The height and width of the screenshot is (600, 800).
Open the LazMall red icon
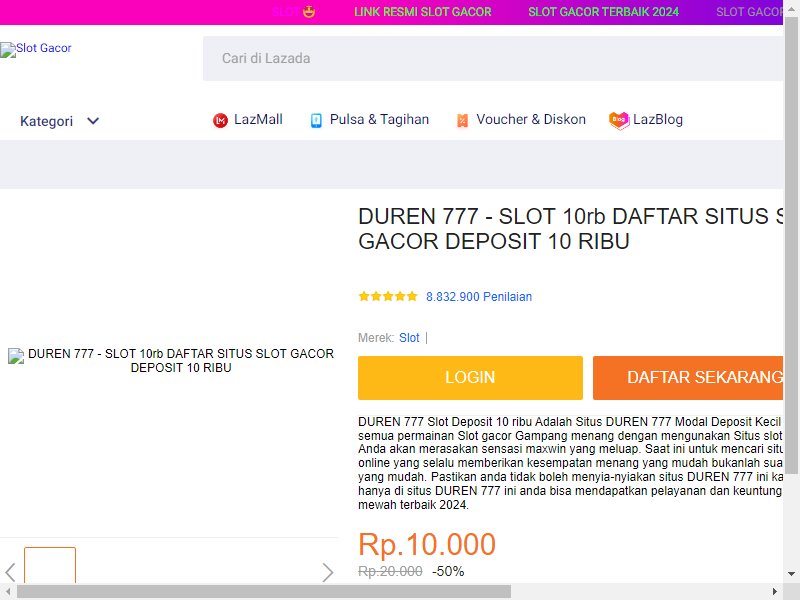[220, 120]
